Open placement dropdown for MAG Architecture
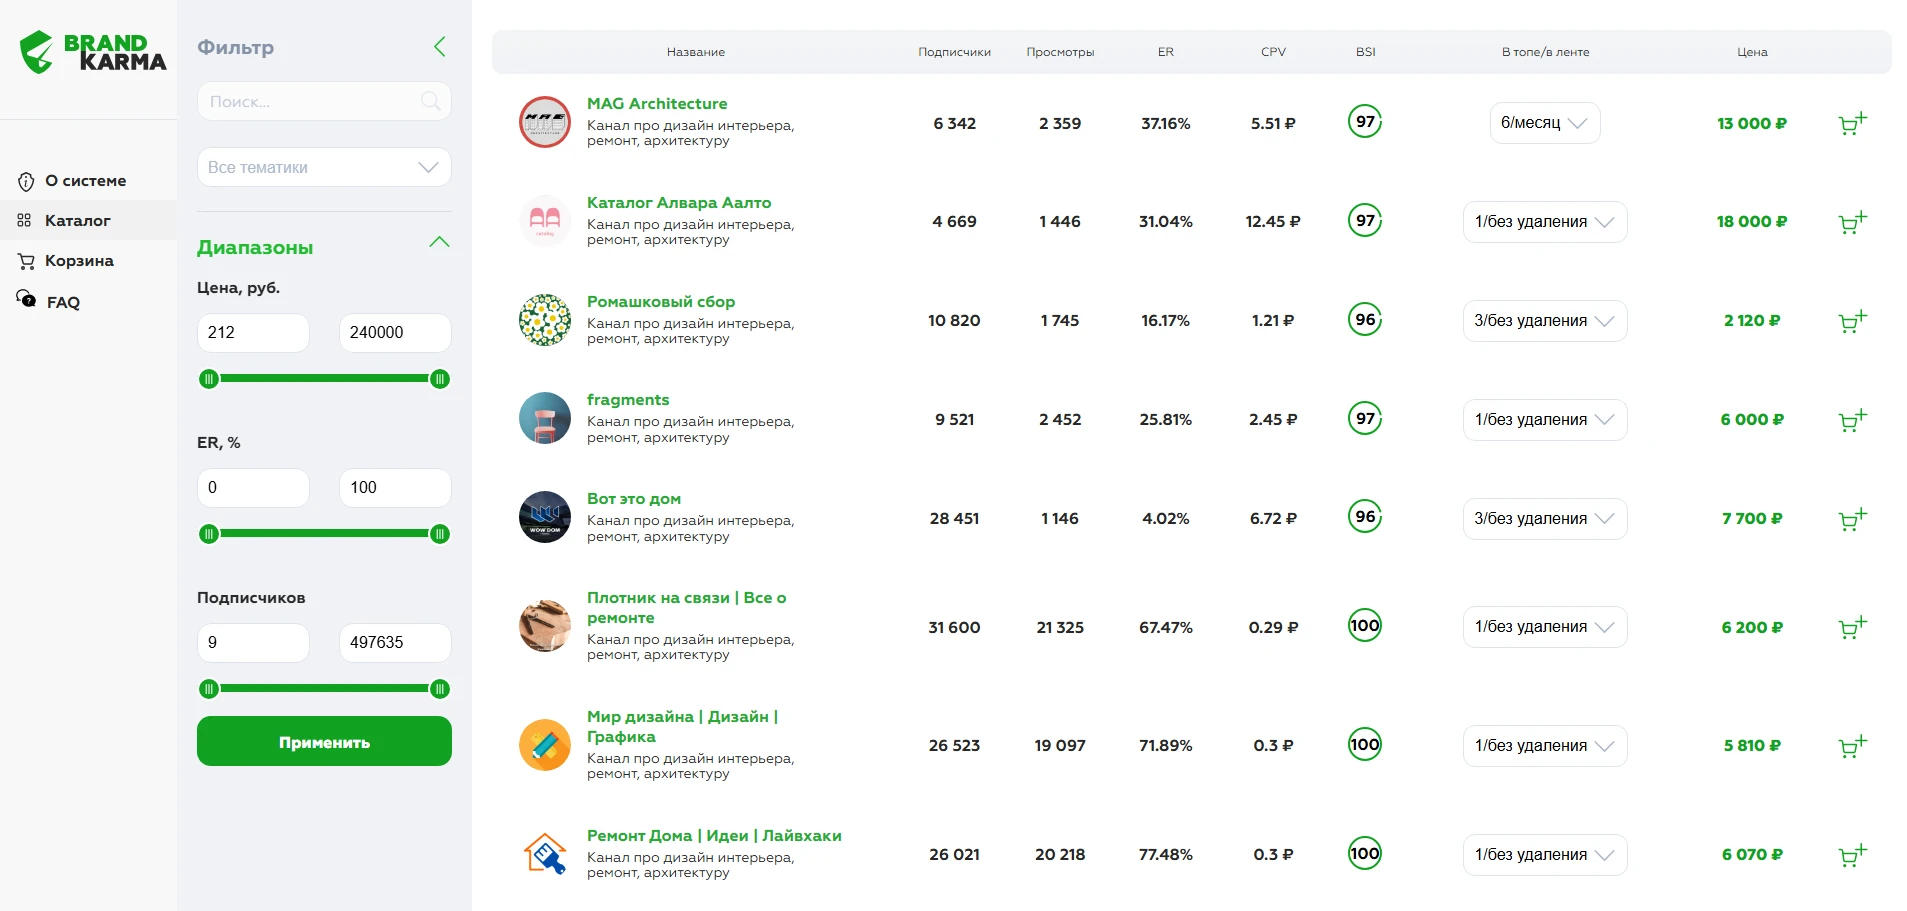 click(1543, 122)
